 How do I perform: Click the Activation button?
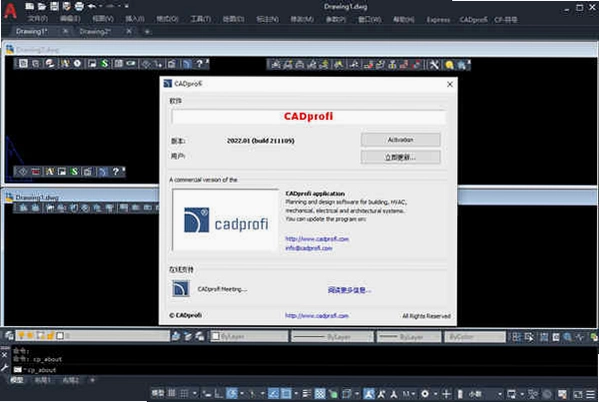point(400,139)
